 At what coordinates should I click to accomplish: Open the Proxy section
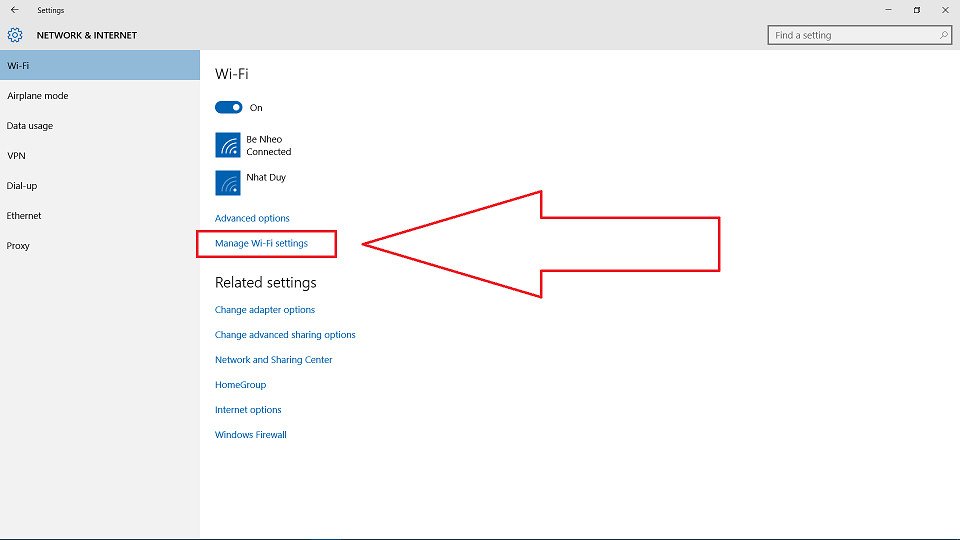coord(100,246)
